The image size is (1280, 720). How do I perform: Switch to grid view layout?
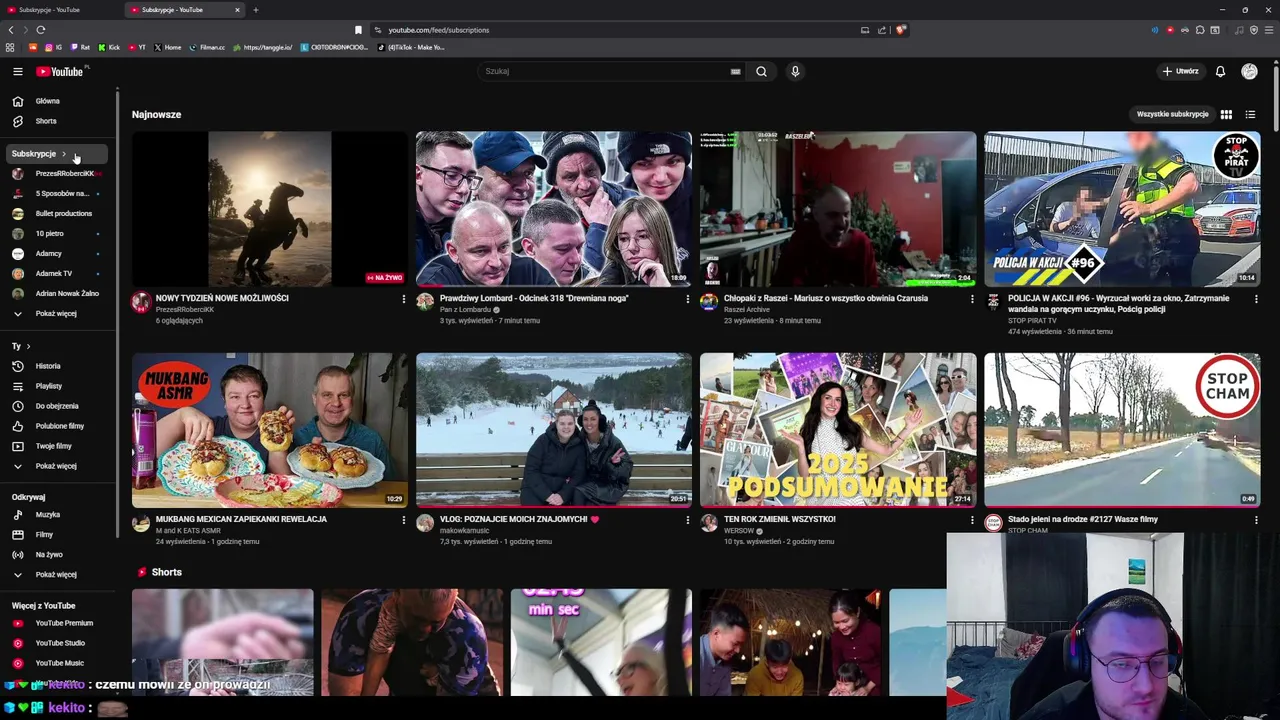(x=1226, y=114)
